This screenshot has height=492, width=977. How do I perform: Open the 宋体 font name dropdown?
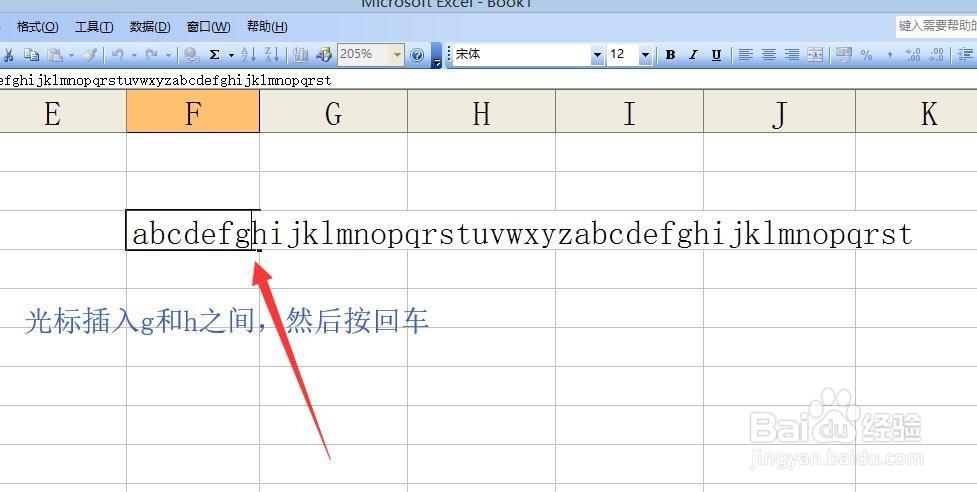[x=597, y=55]
